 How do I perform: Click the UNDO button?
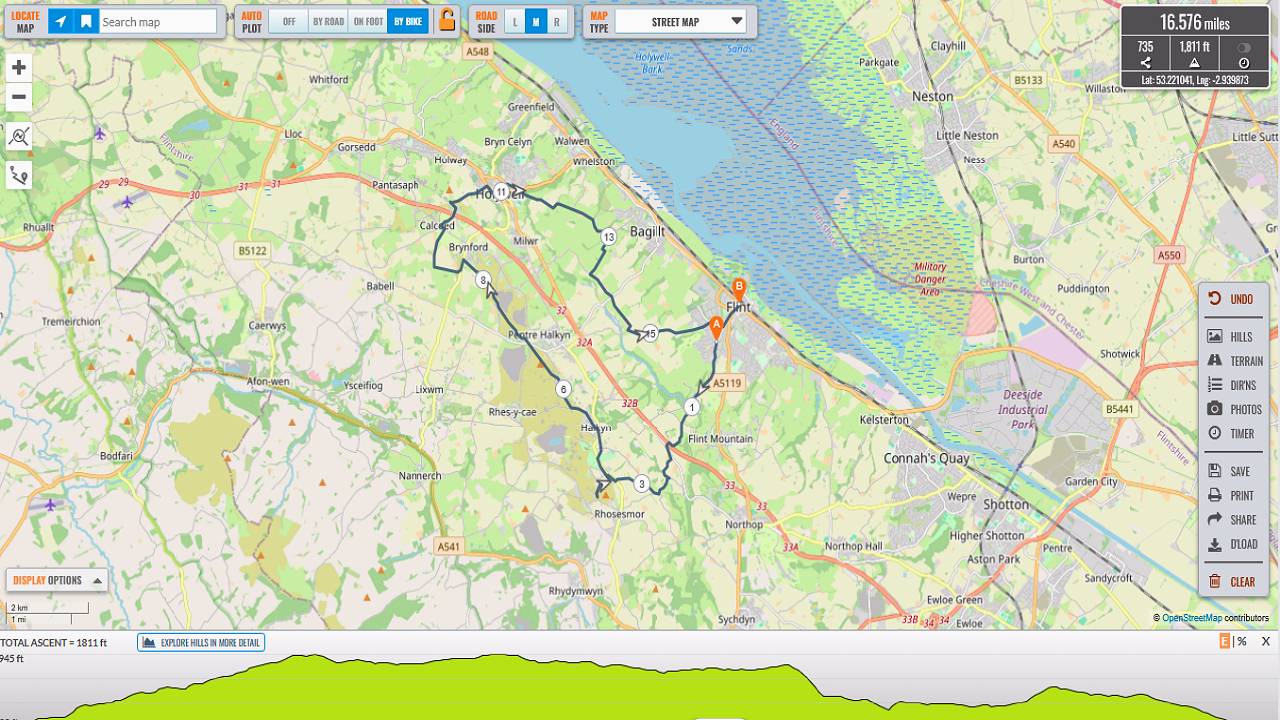coord(1231,299)
